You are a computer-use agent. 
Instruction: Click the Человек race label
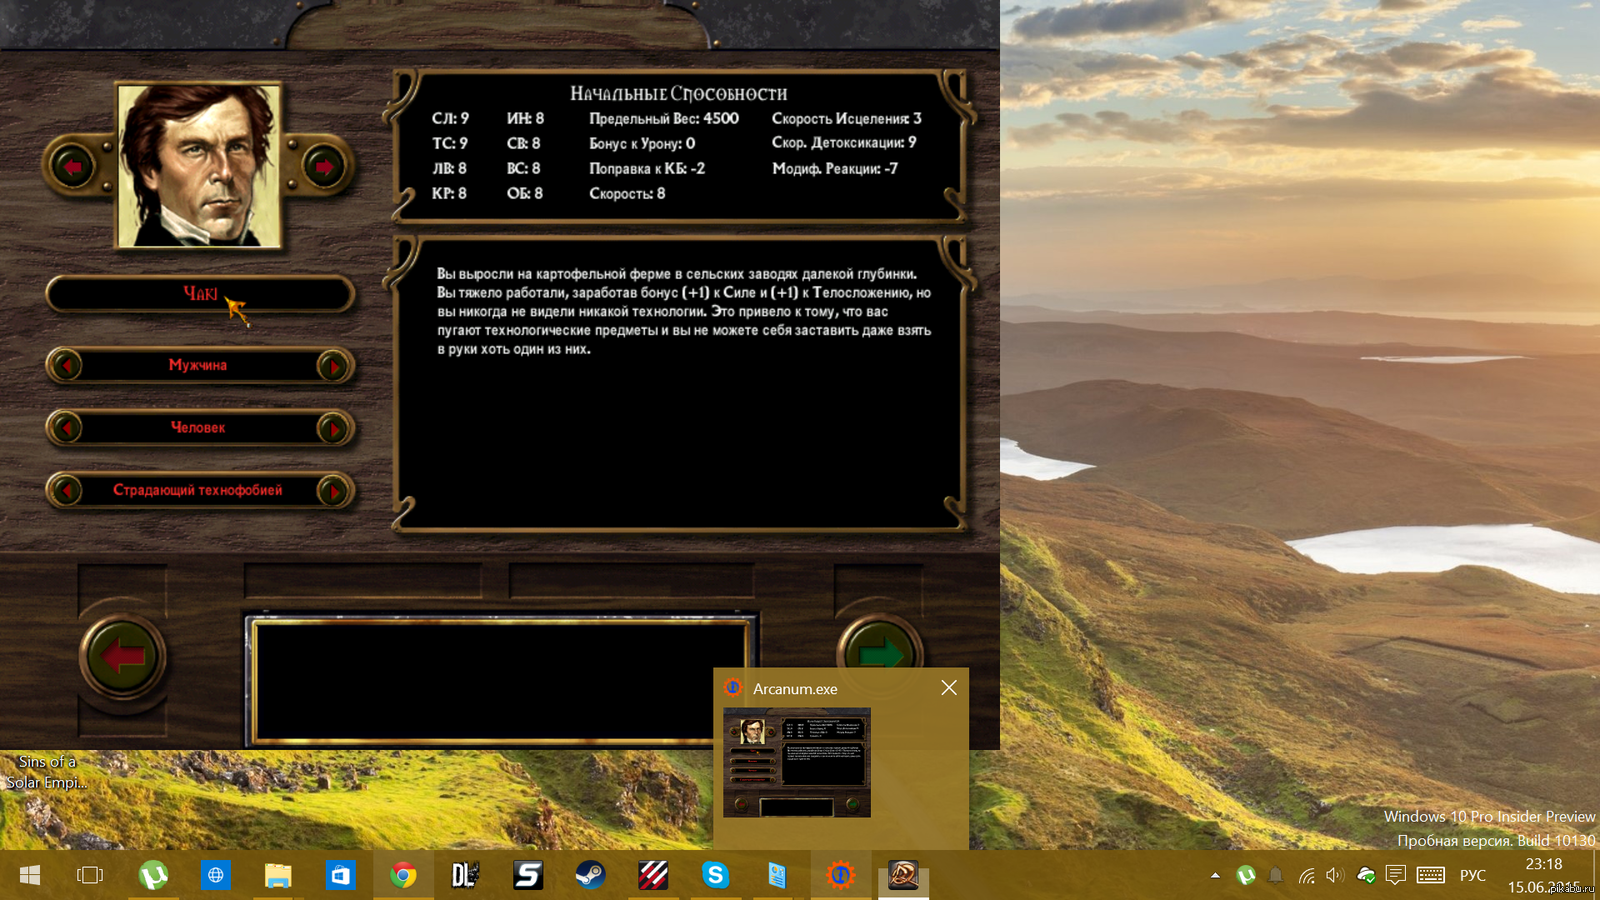[198, 427]
